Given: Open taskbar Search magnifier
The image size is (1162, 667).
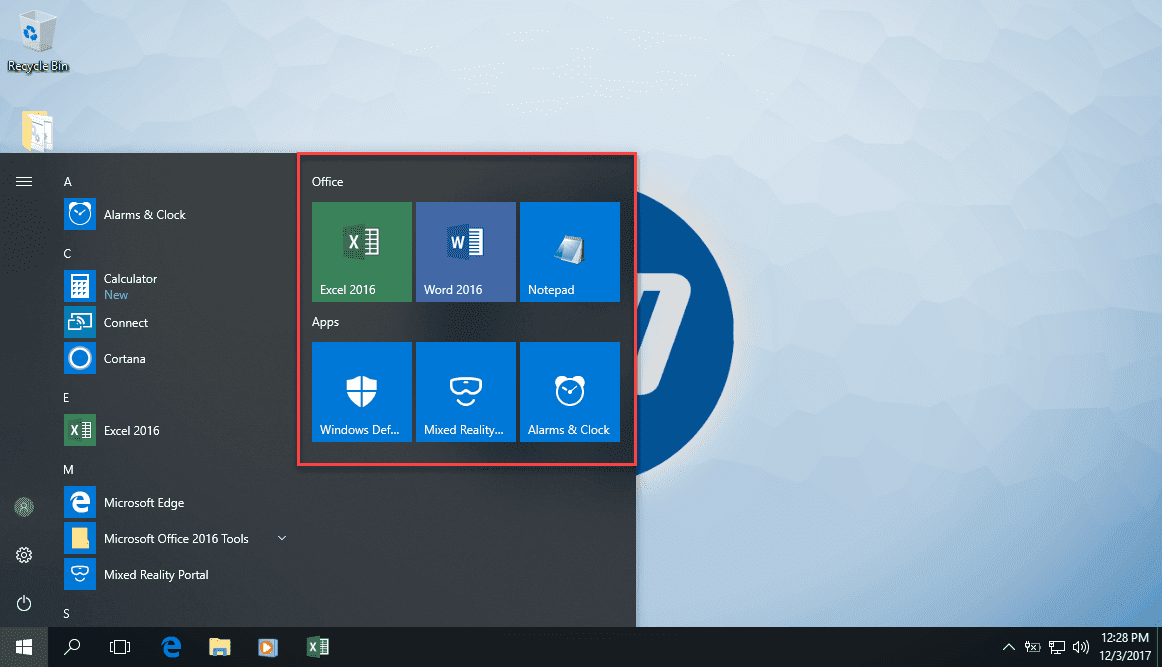Looking at the screenshot, I should pyautogui.click(x=72, y=647).
